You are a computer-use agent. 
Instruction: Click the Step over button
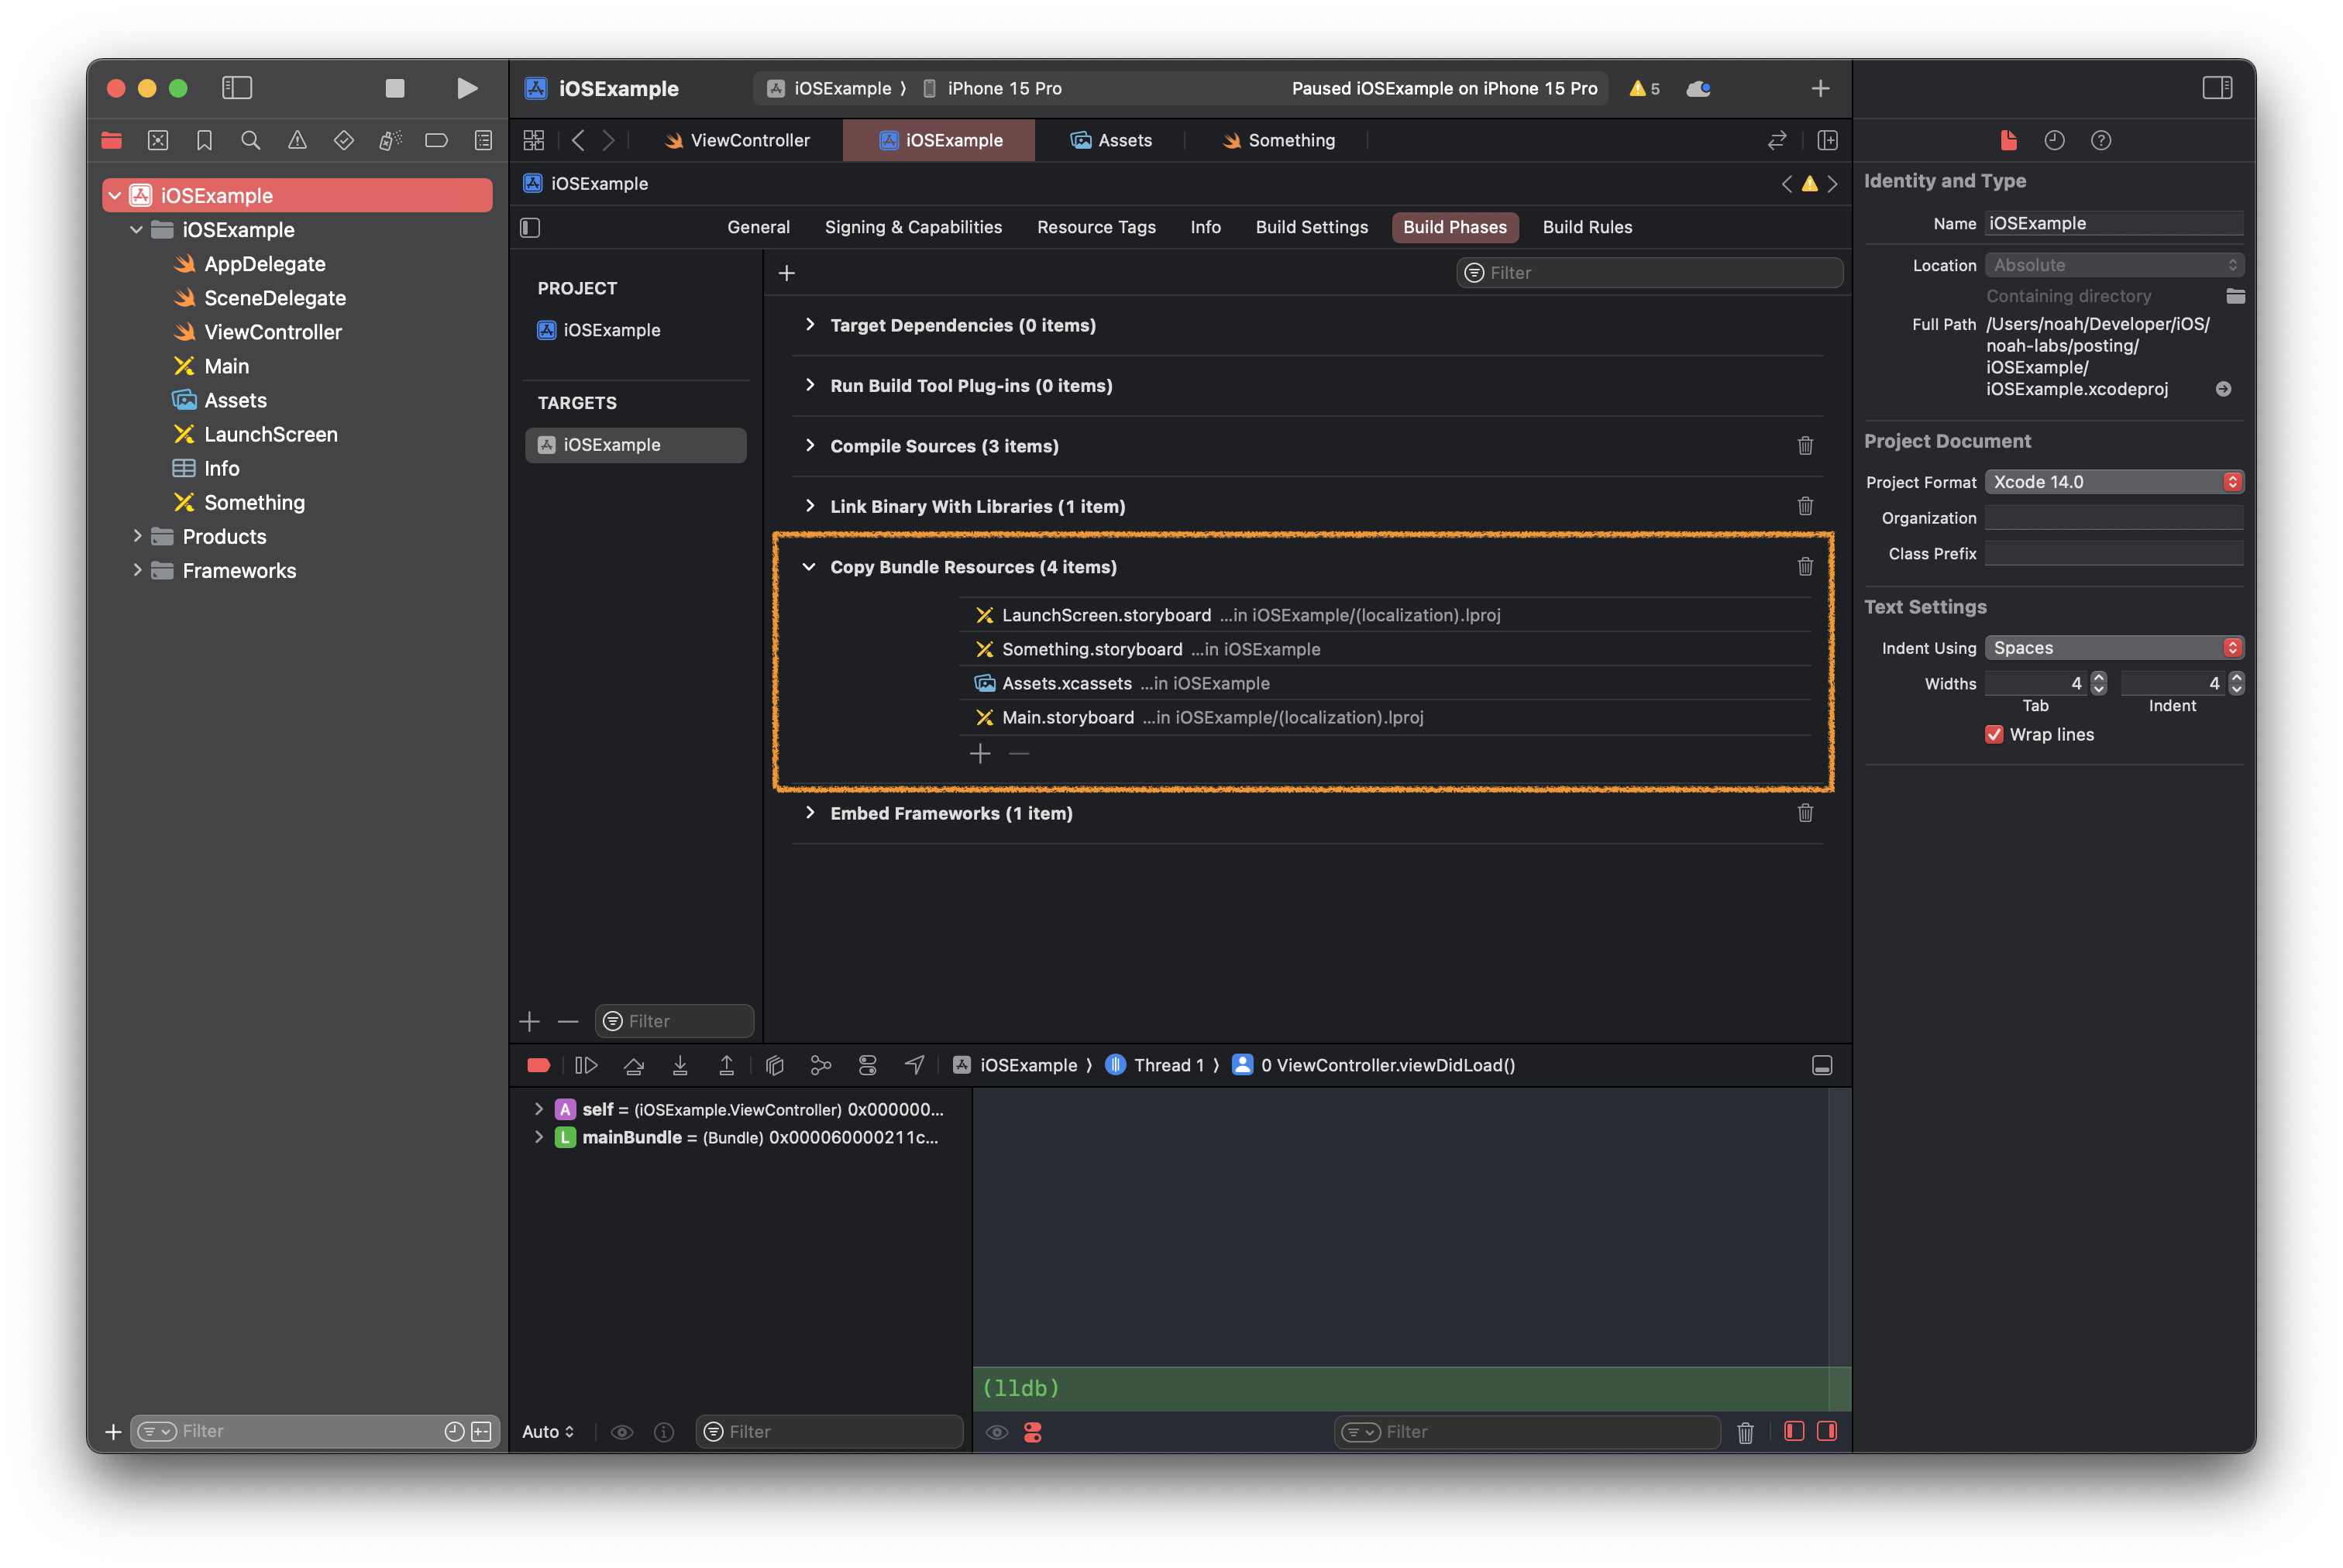[634, 1065]
